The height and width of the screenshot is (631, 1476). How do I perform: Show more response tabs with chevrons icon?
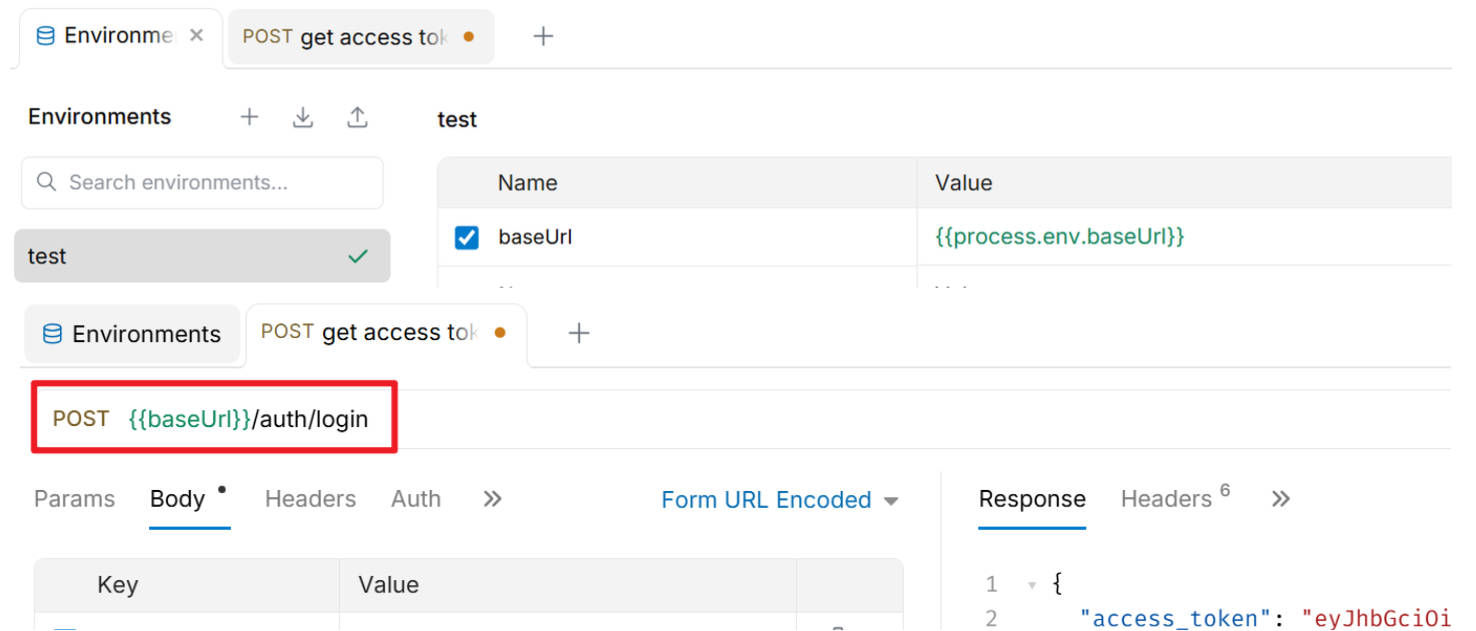pos(1281,499)
